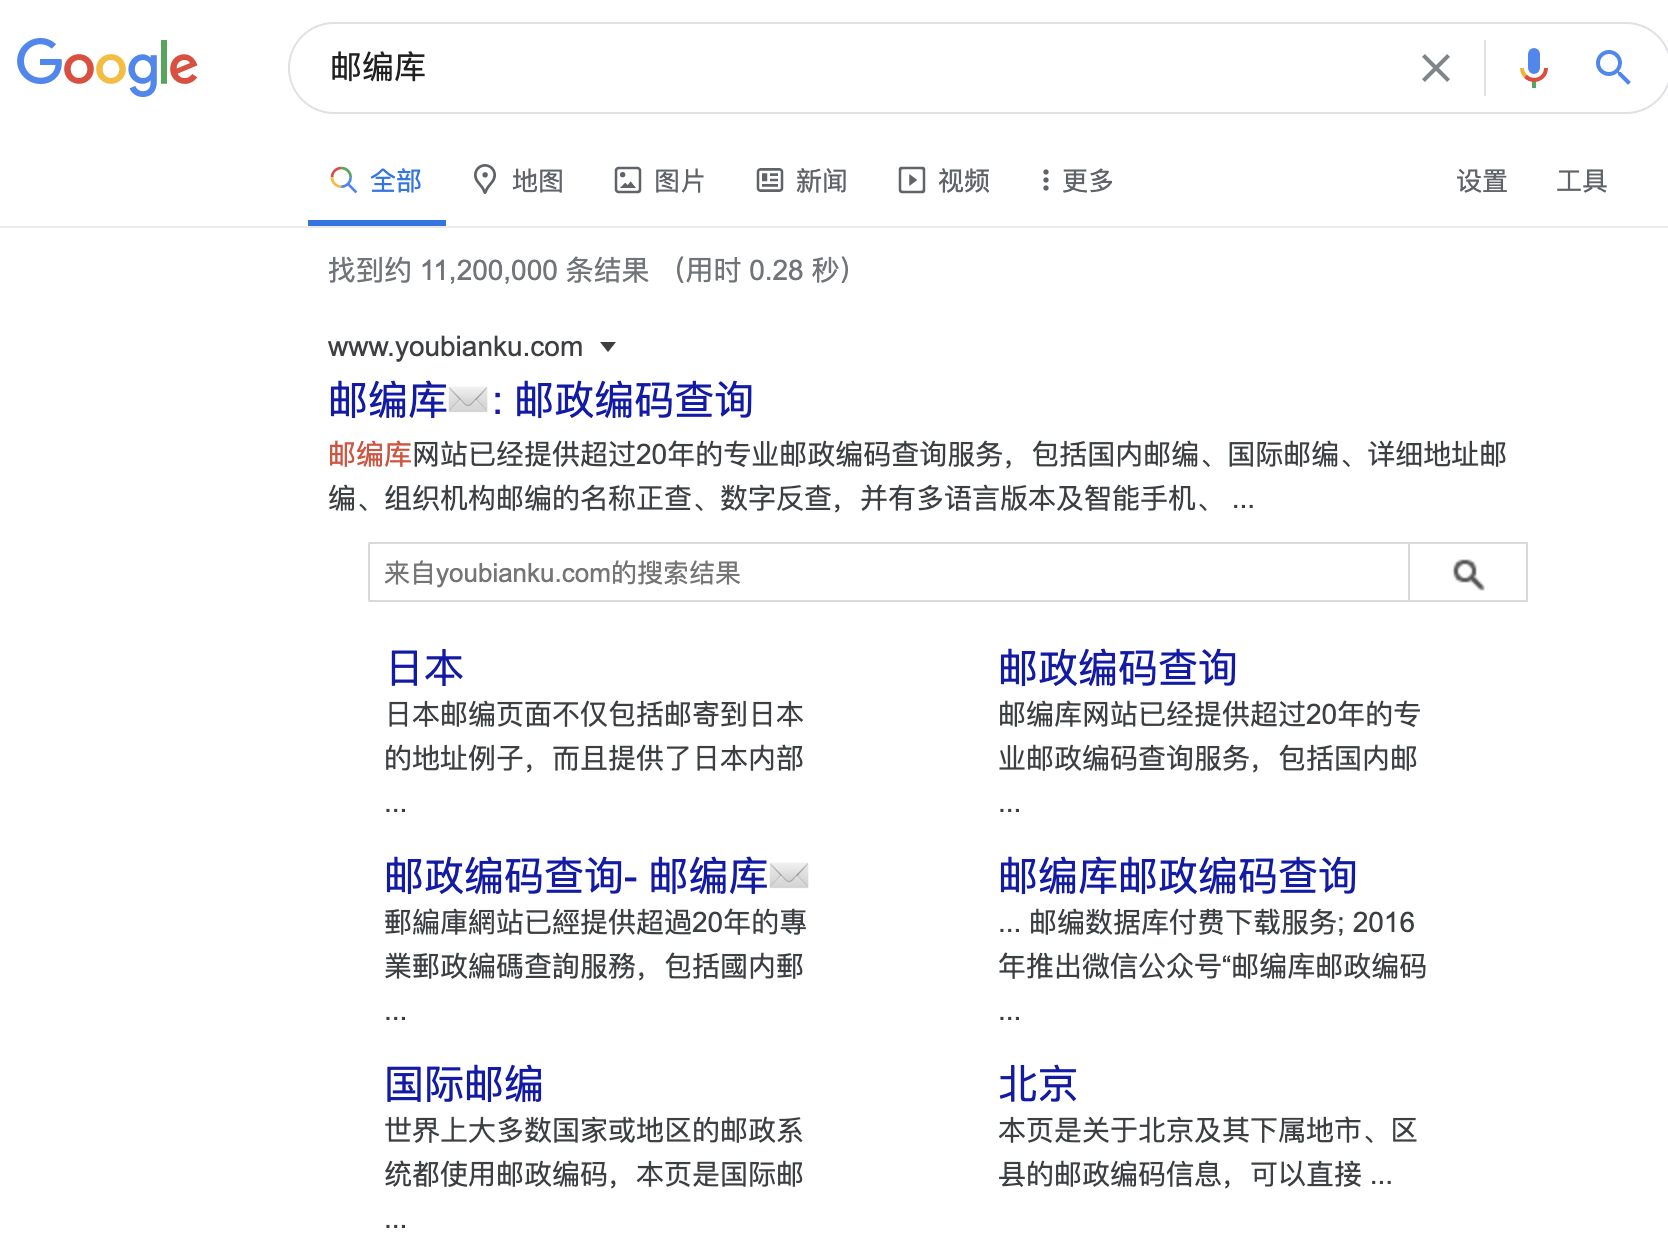Screen dimensions: 1668x1258
Task: Switch to the 图片 tab
Action: [x=660, y=181]
